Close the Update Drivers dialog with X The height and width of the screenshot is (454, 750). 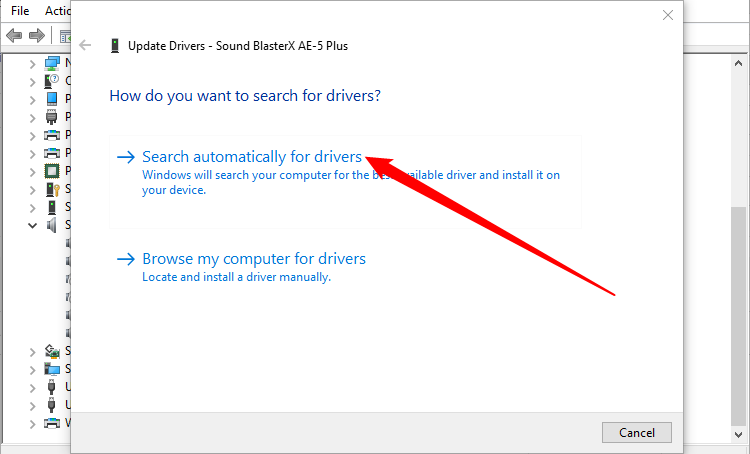[668, 15]
